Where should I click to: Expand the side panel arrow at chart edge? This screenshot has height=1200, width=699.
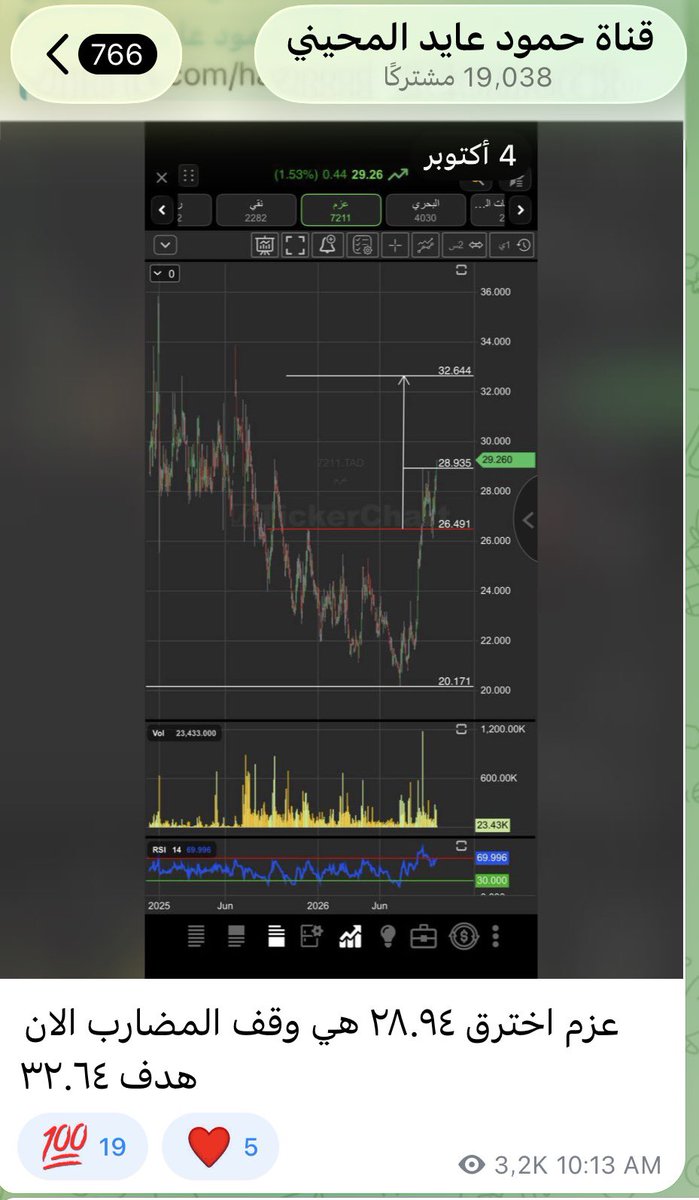click(x=527, y=520)
